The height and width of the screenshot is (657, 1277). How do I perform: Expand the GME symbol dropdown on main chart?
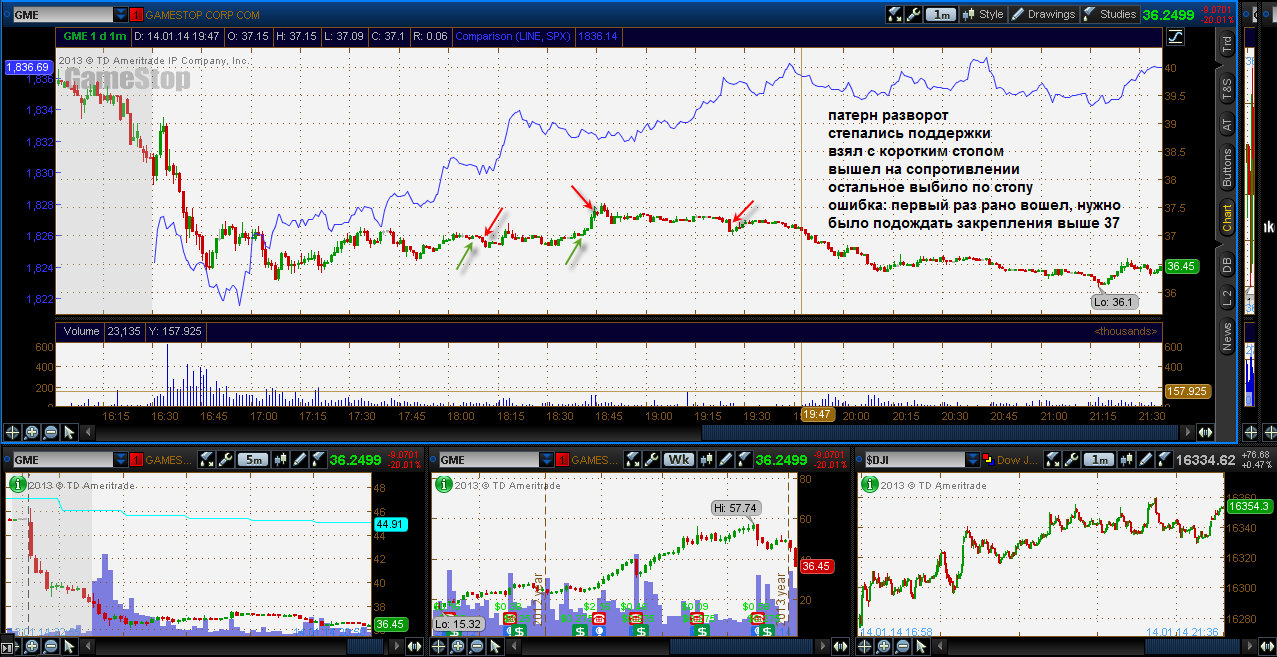point(121,14)
